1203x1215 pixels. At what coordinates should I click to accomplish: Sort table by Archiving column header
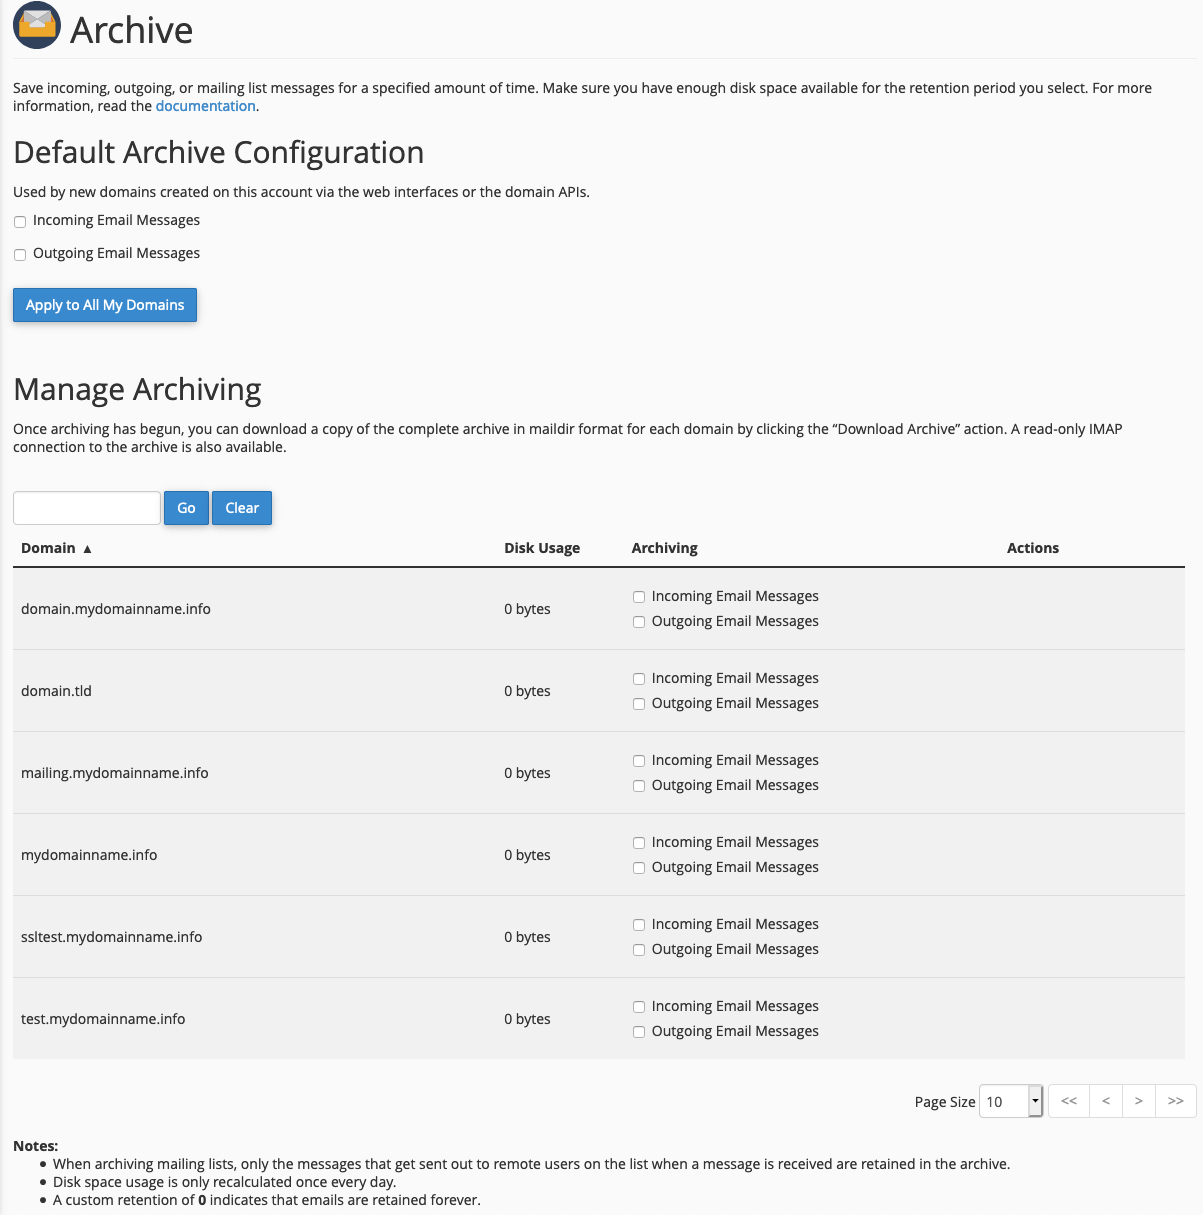[664, 548]
